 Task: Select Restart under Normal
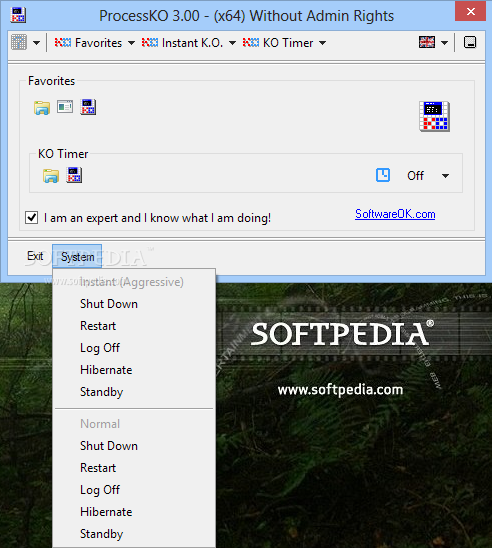click(134, 468)
